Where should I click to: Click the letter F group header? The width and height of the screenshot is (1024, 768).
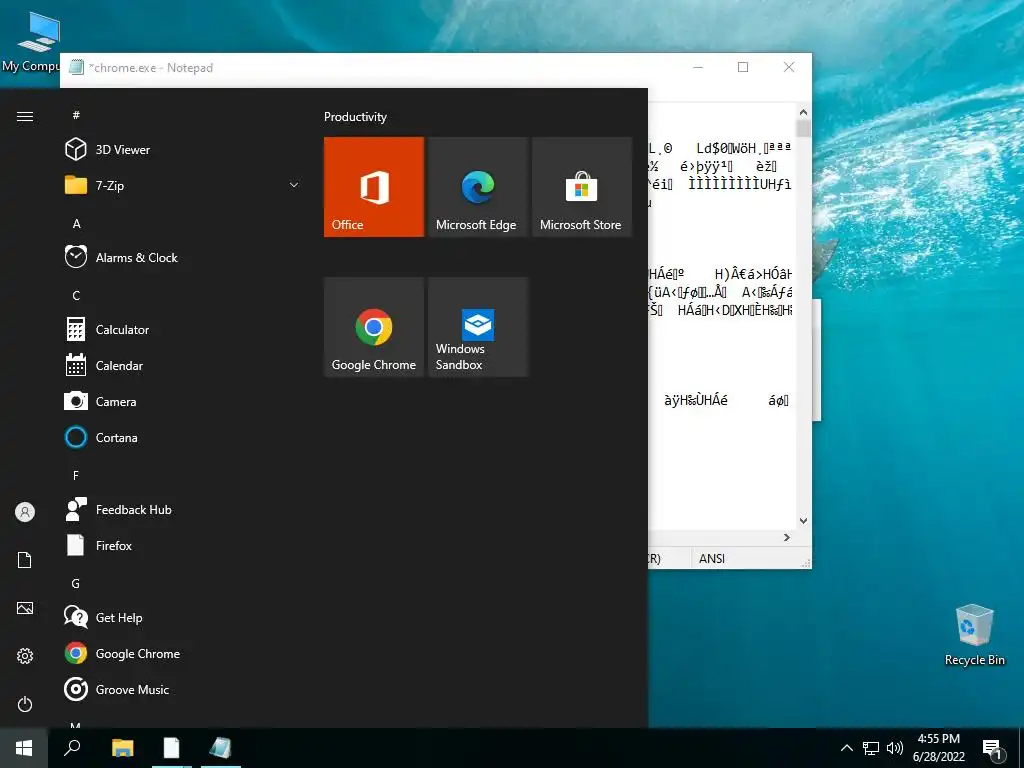click(x=76, y=475)
